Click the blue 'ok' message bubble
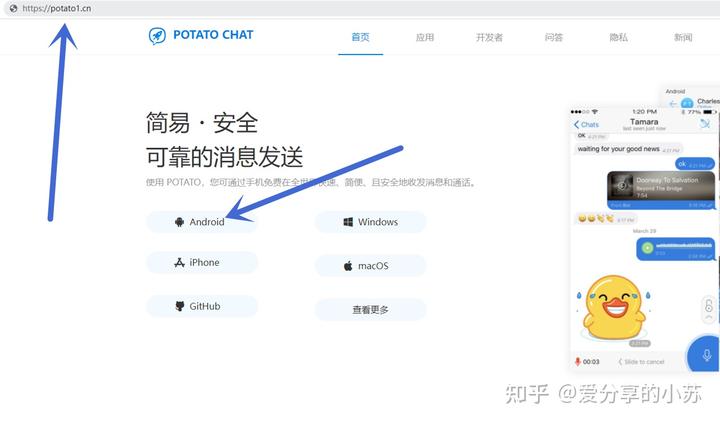This screenshot has width=720, height=422. pos(695,164)
